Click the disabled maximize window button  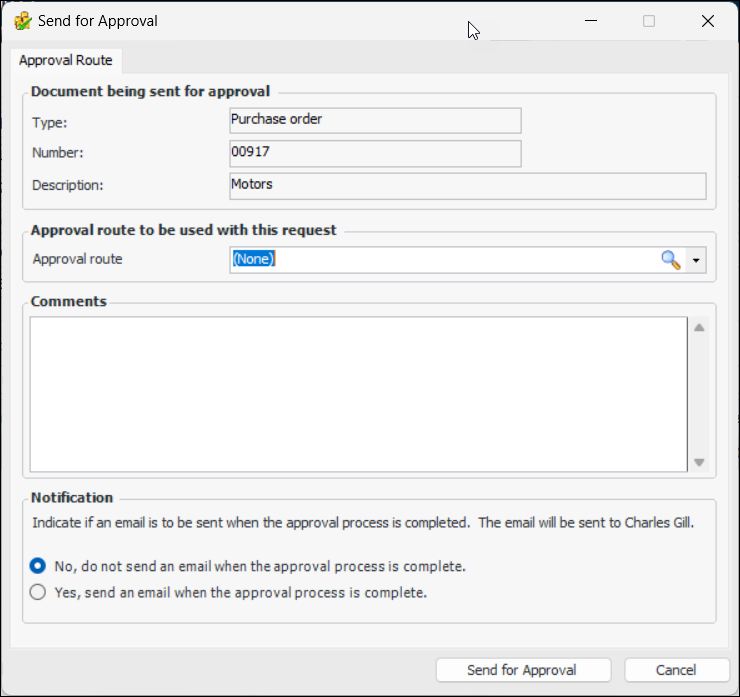pyautogui.click(x=649, y=21)
